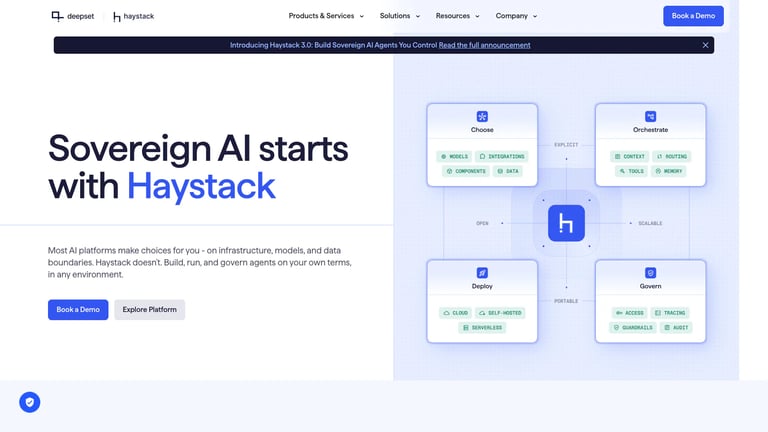Select the TRACING tag

(x=670, y=313)
